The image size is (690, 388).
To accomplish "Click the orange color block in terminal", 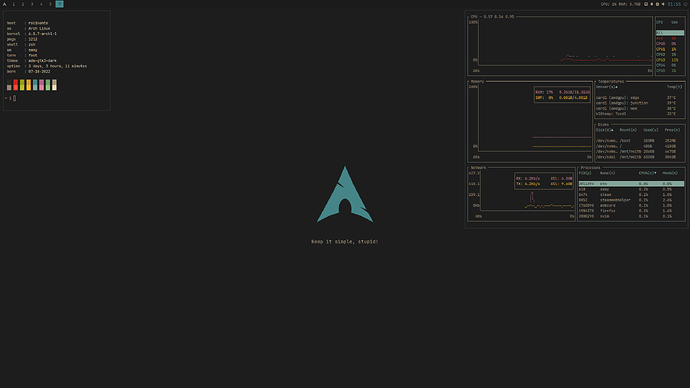I will click(29, 85).
